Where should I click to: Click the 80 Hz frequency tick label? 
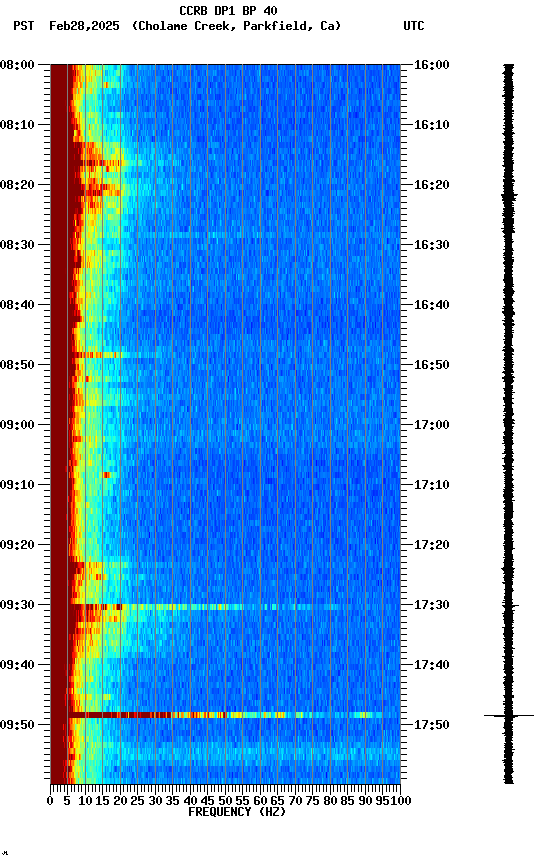[x=330, y=801]
